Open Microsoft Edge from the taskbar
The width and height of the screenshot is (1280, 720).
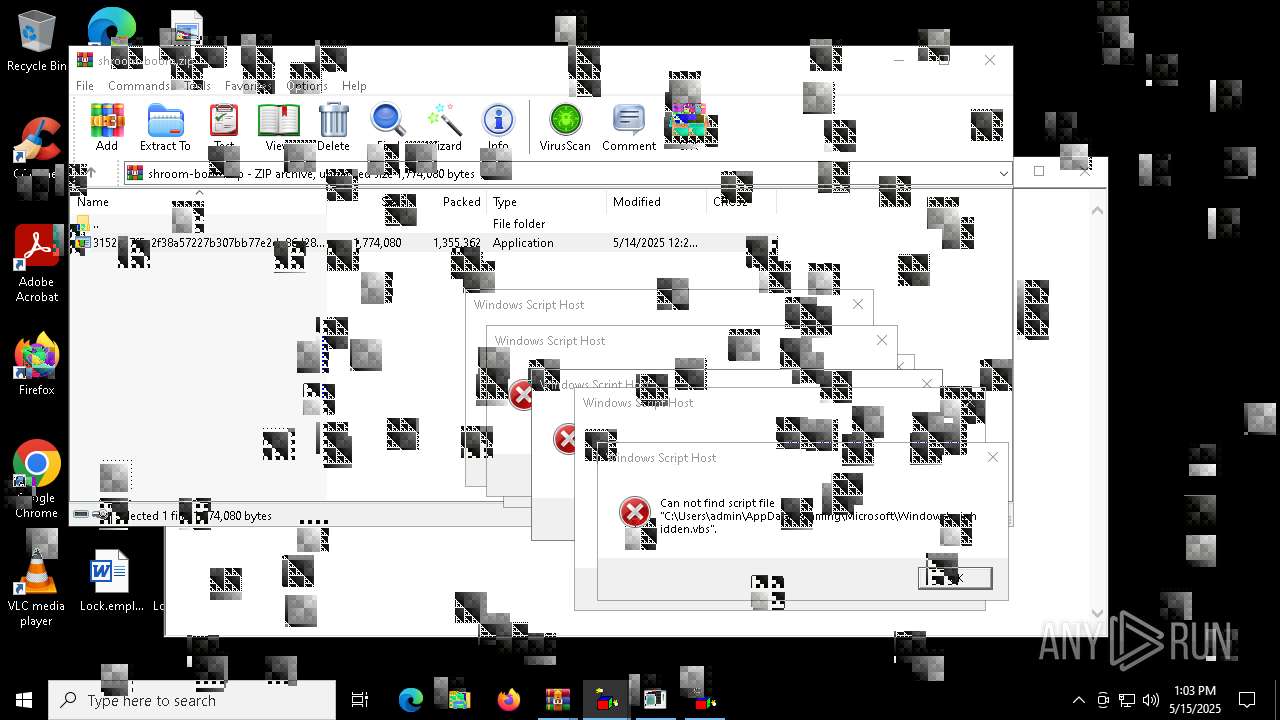click(x=411, y=700)
